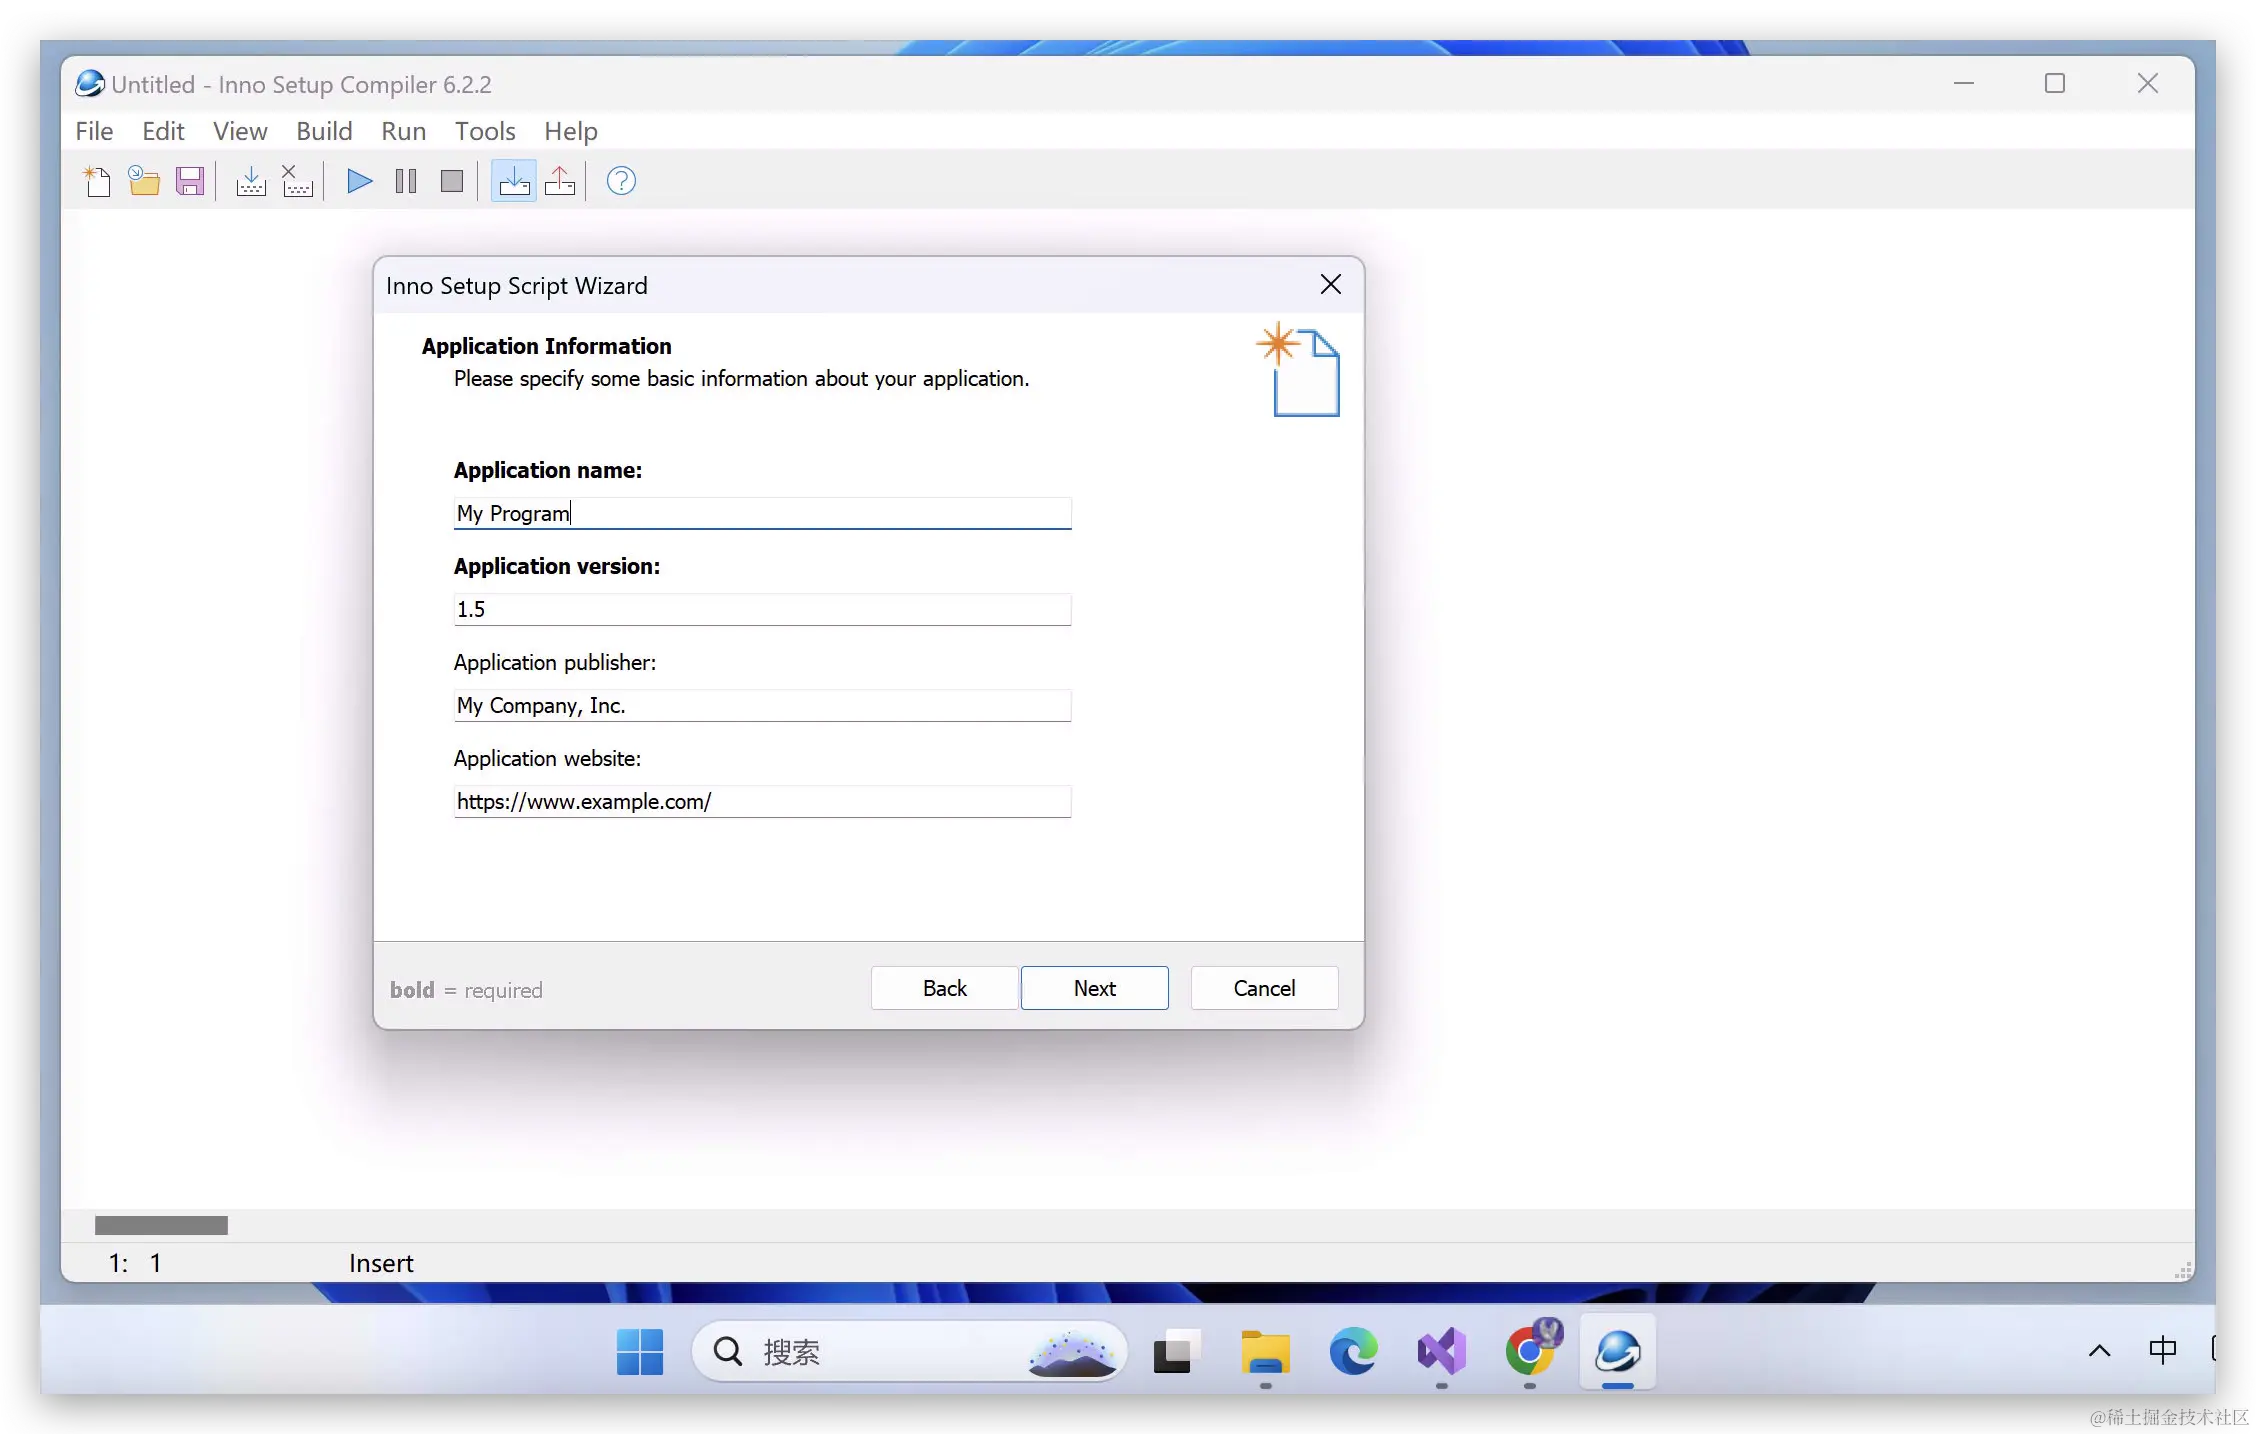
Task: Maximize the Inno Setup Compiler window
Action: (x=2054, y=84)
